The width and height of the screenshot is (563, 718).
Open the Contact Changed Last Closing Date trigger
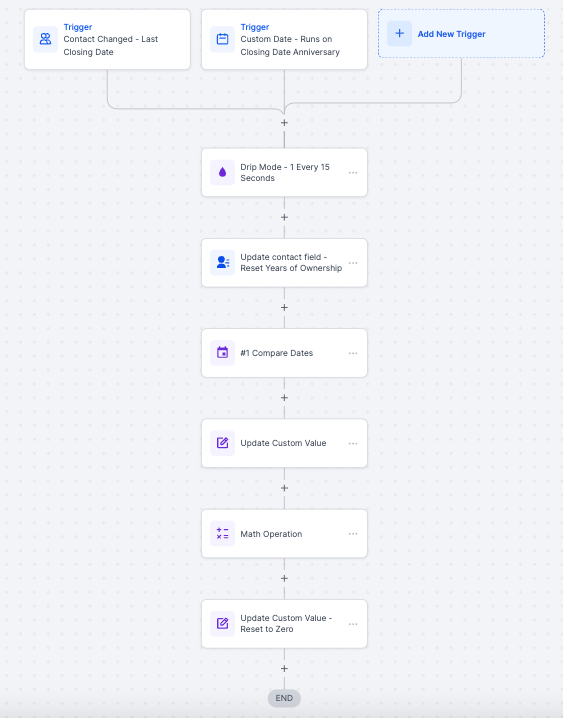107,39
